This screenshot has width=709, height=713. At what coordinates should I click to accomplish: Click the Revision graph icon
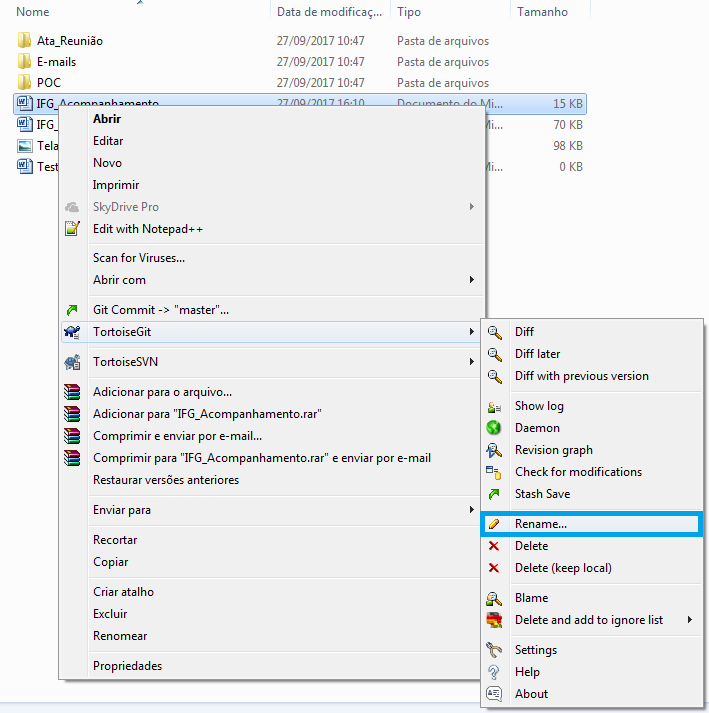click(x=493, y=450)
